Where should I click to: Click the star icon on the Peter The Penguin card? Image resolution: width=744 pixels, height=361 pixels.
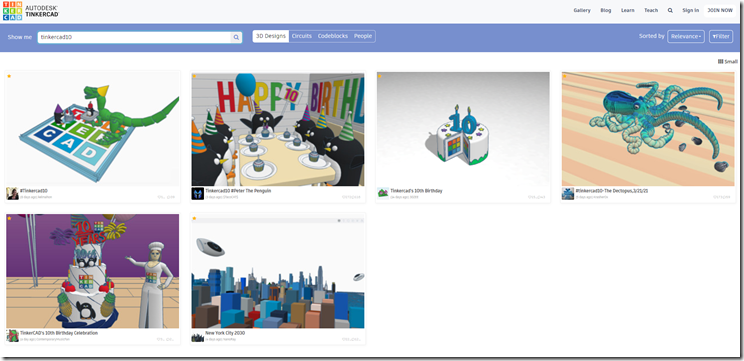pyautogui.click(x=194, y=76)
